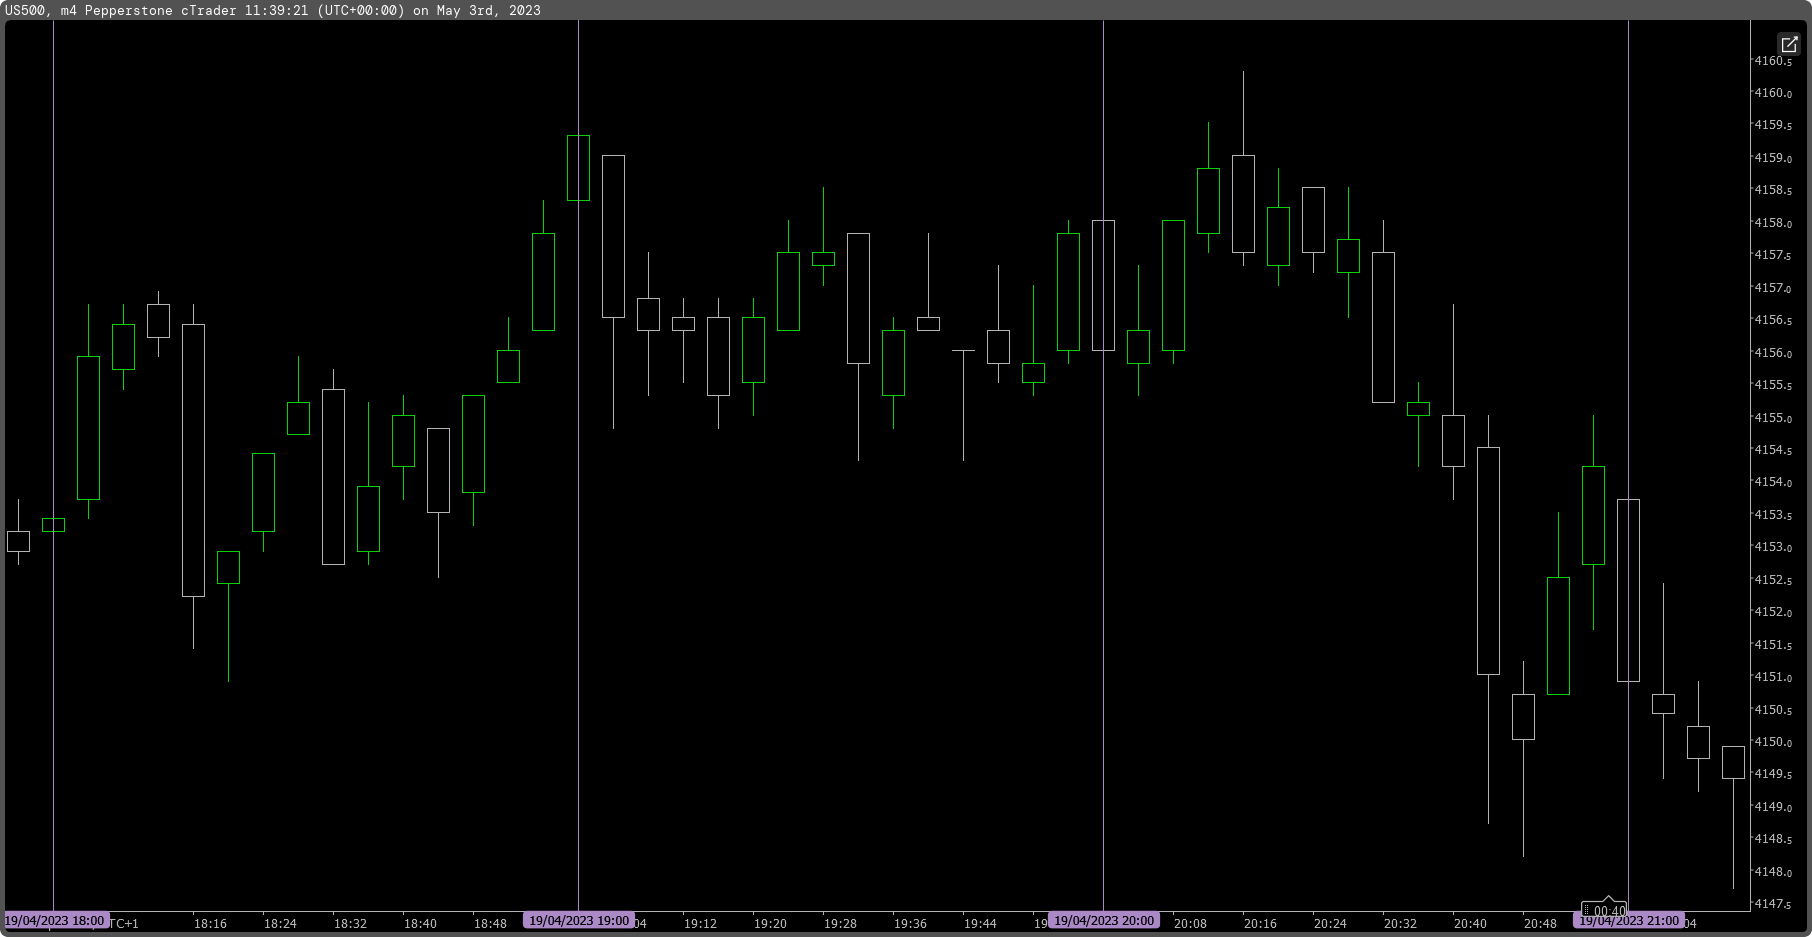This screenshot has height=937, width=1812.
Task: Open the chart in a new window
Action: coord(1789,45)
